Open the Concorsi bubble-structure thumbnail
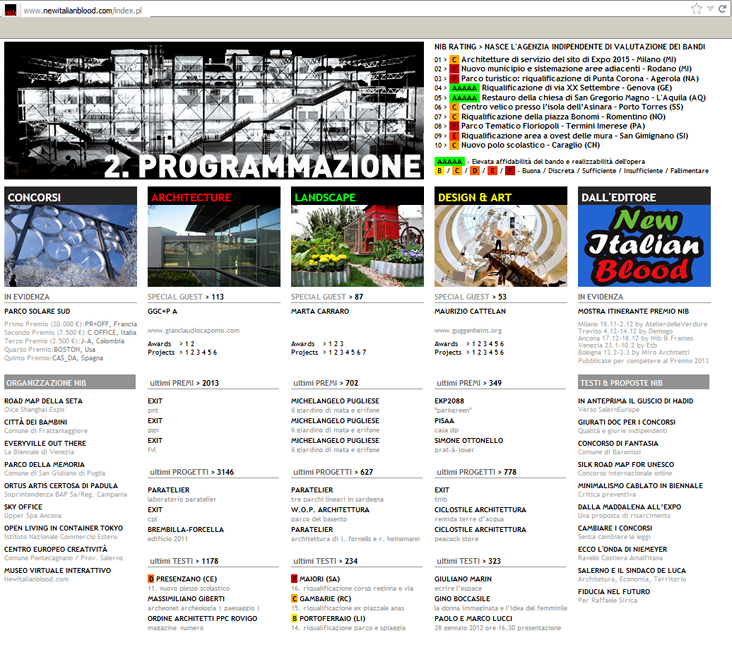 70,246
